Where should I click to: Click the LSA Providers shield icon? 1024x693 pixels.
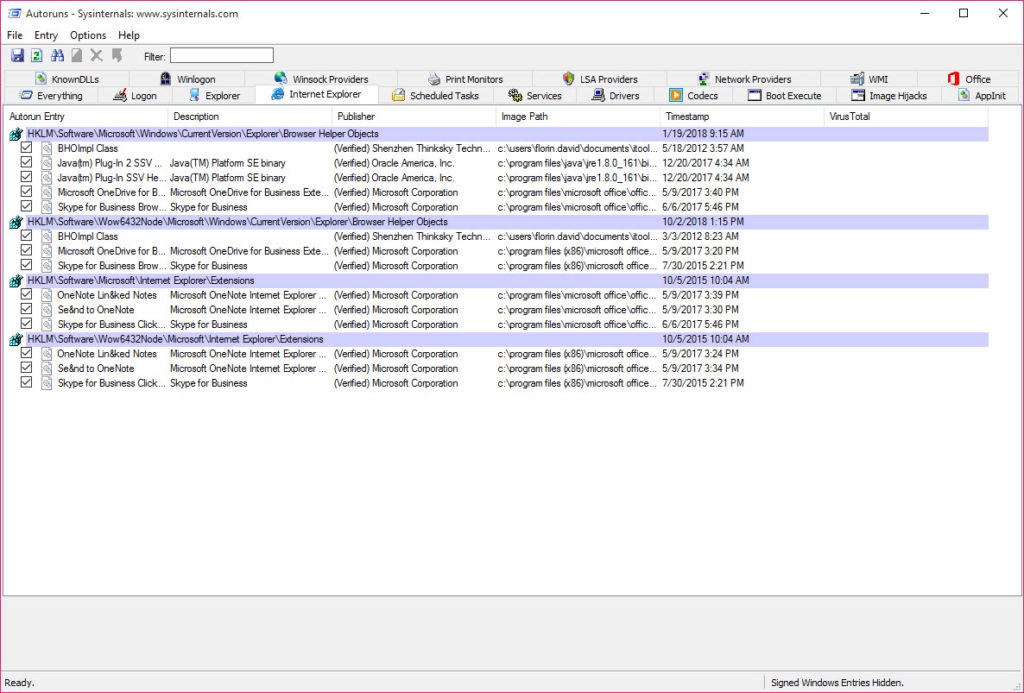pyautogui.click(x=568, y=78)
